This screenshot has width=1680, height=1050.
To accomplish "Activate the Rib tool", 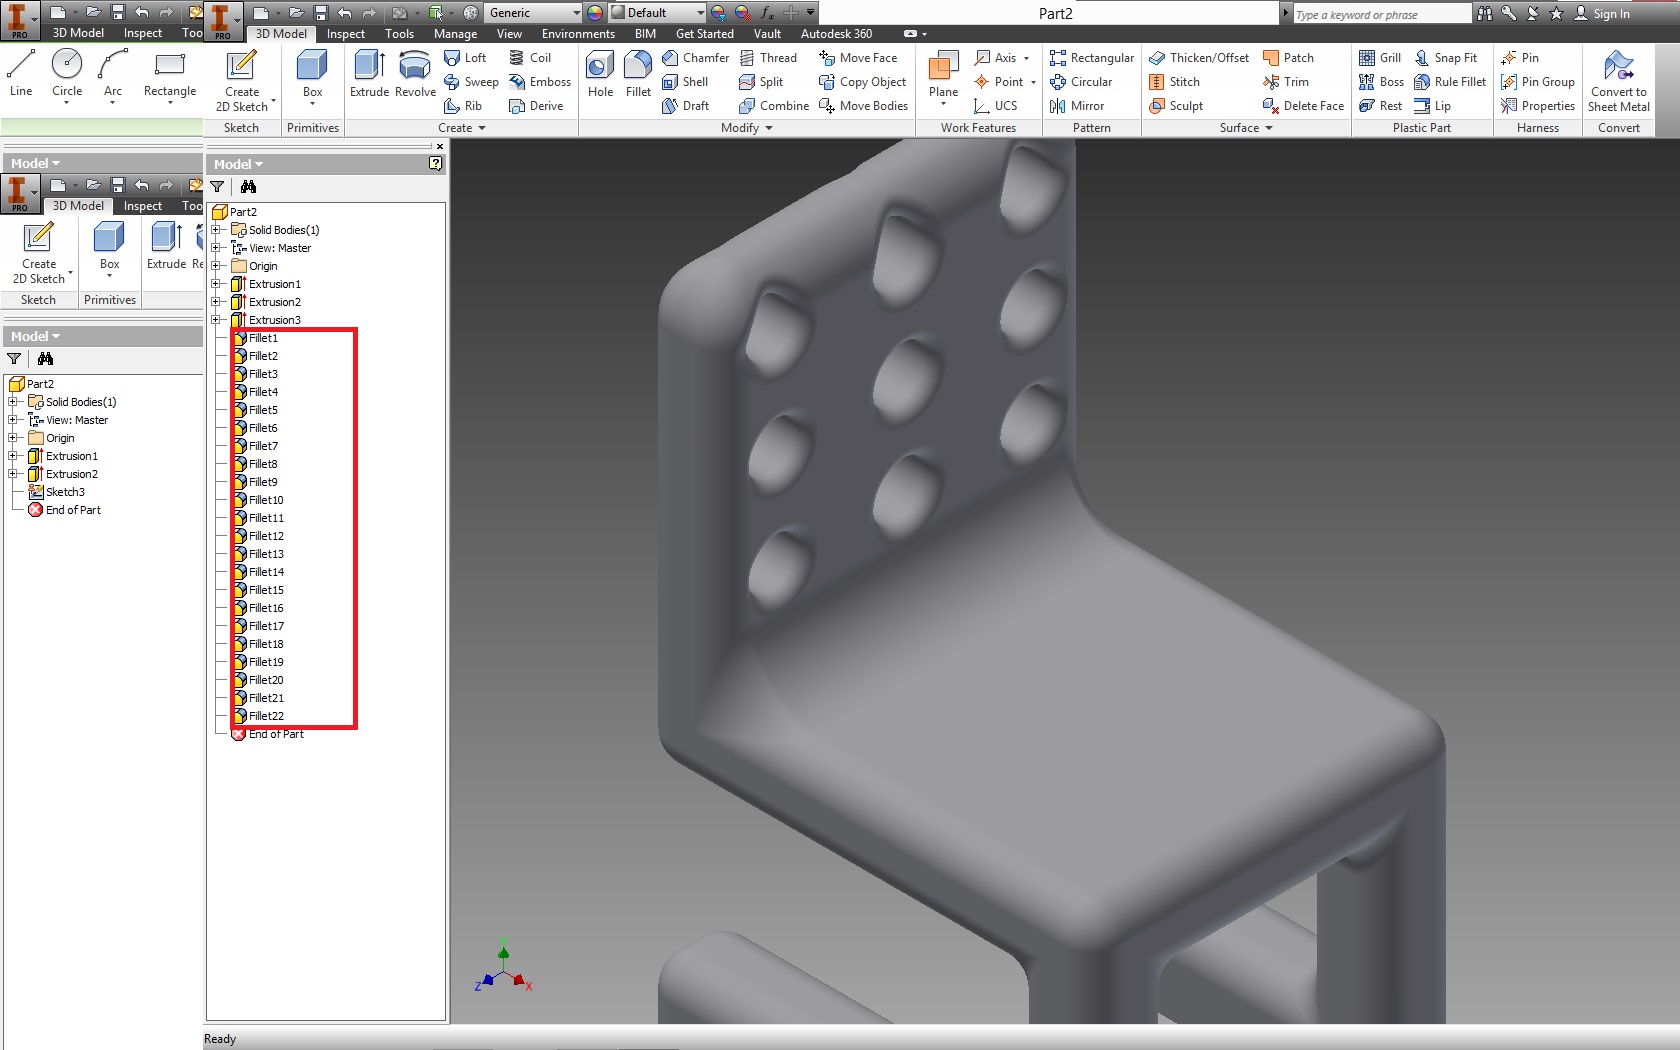I will point(463,106).
